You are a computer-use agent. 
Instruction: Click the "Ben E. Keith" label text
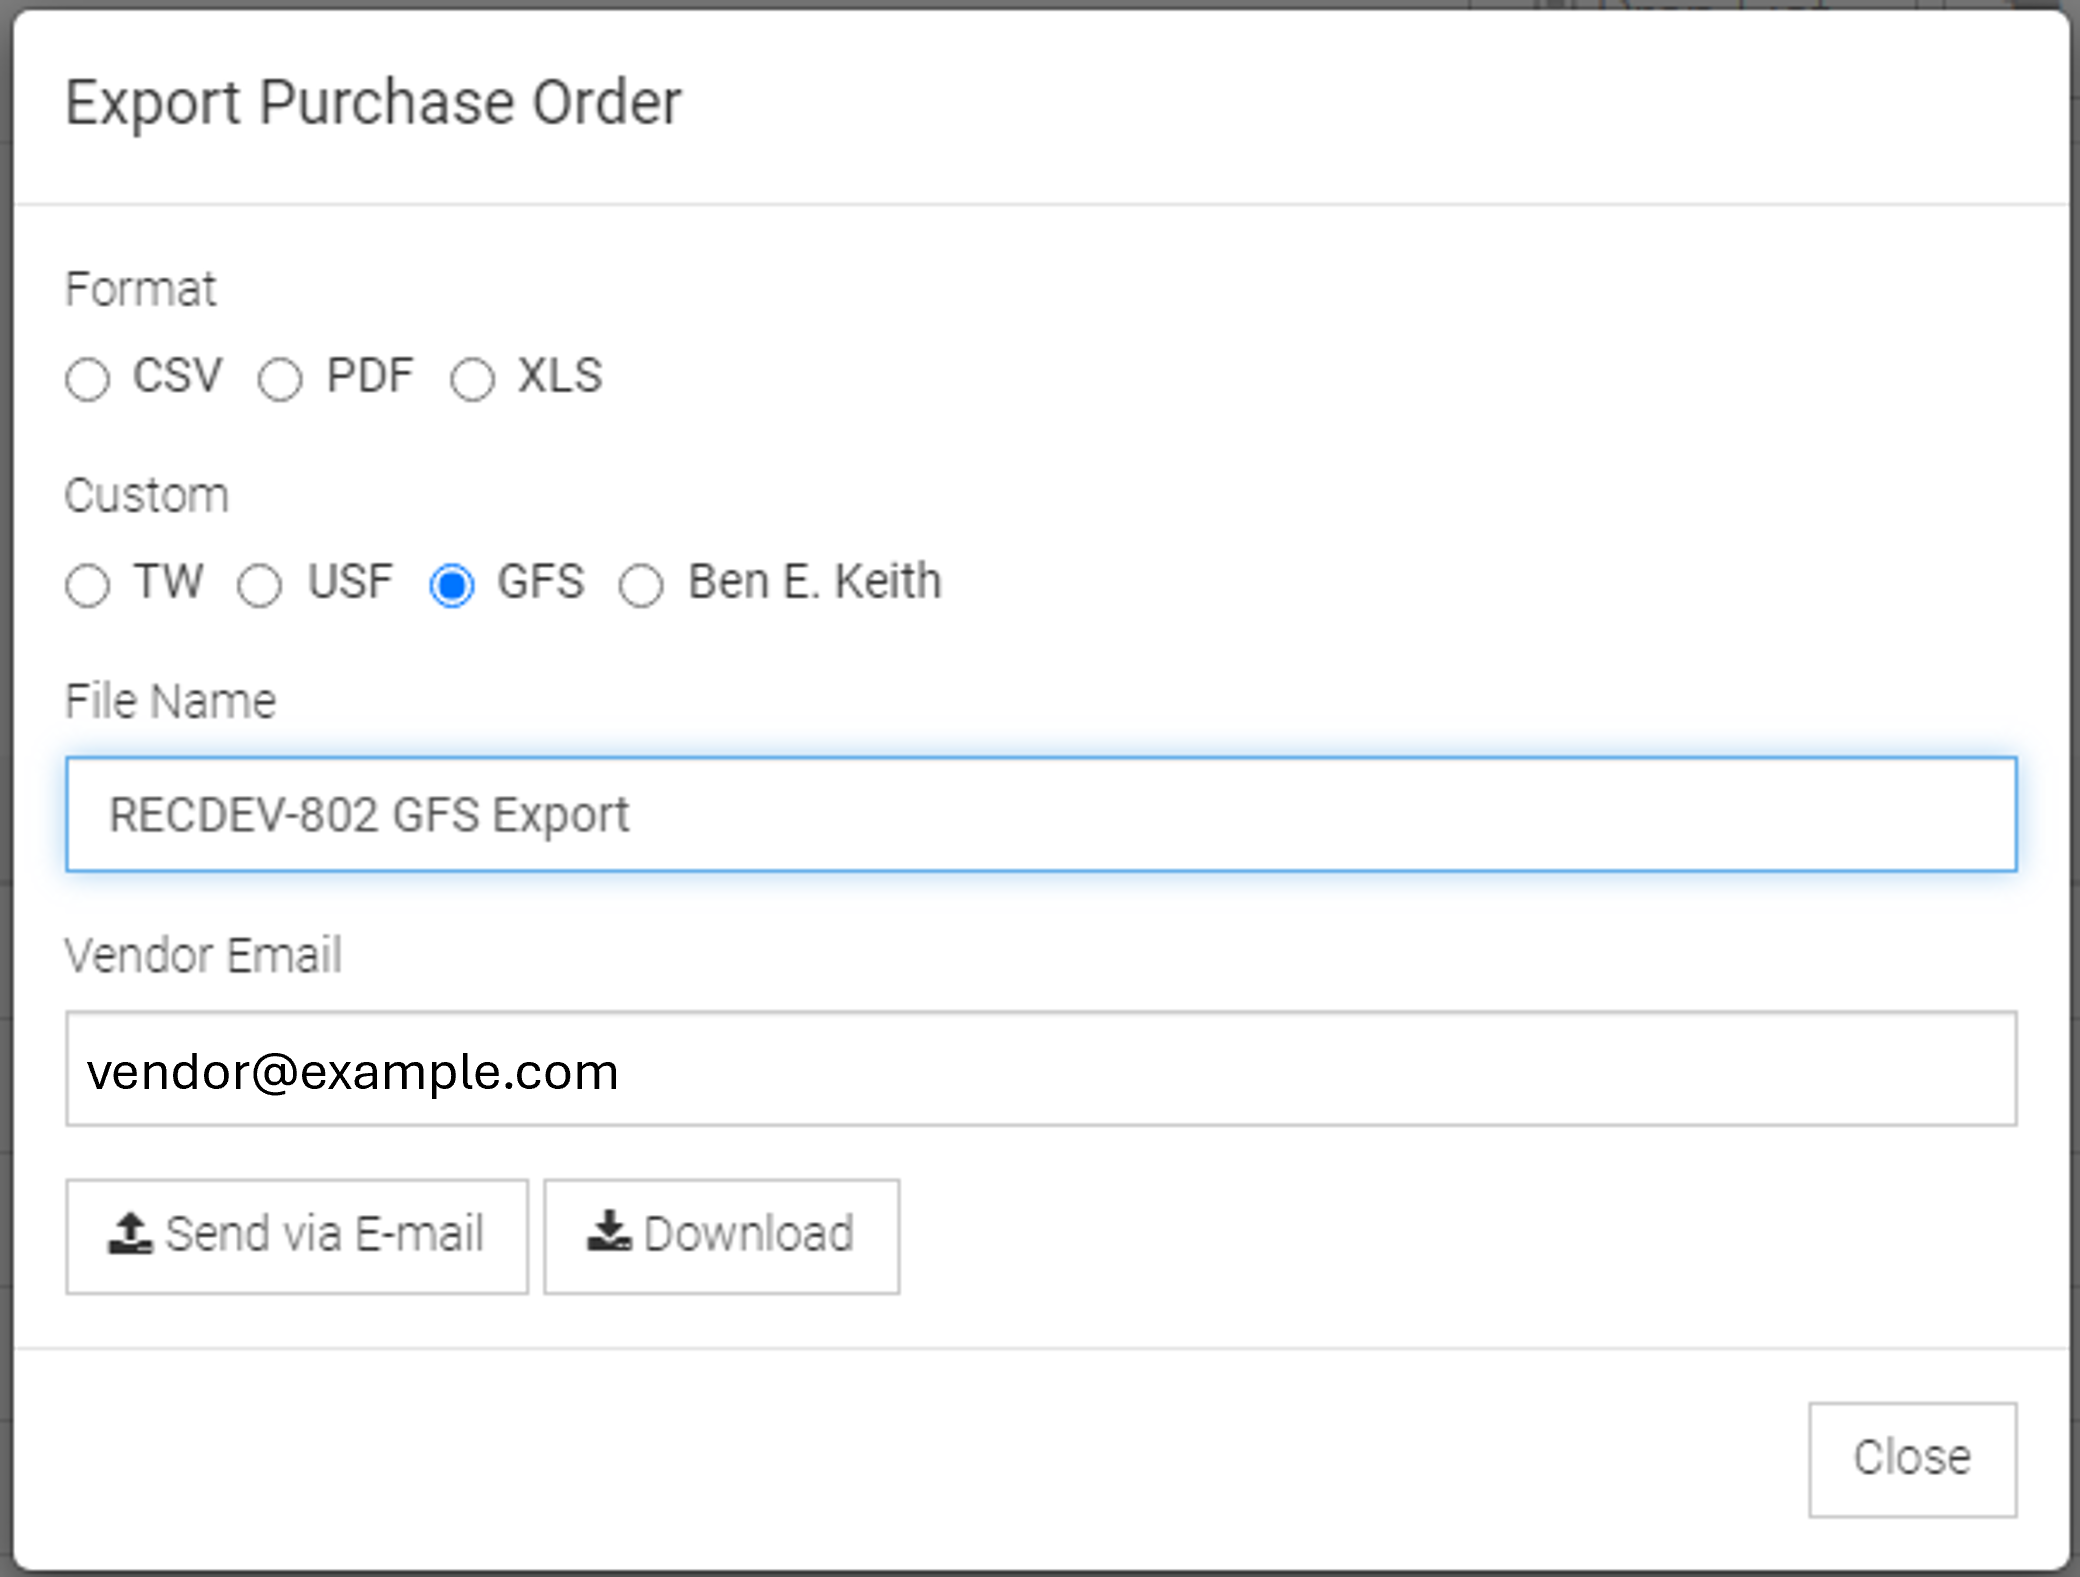click(x=815, y=582)
